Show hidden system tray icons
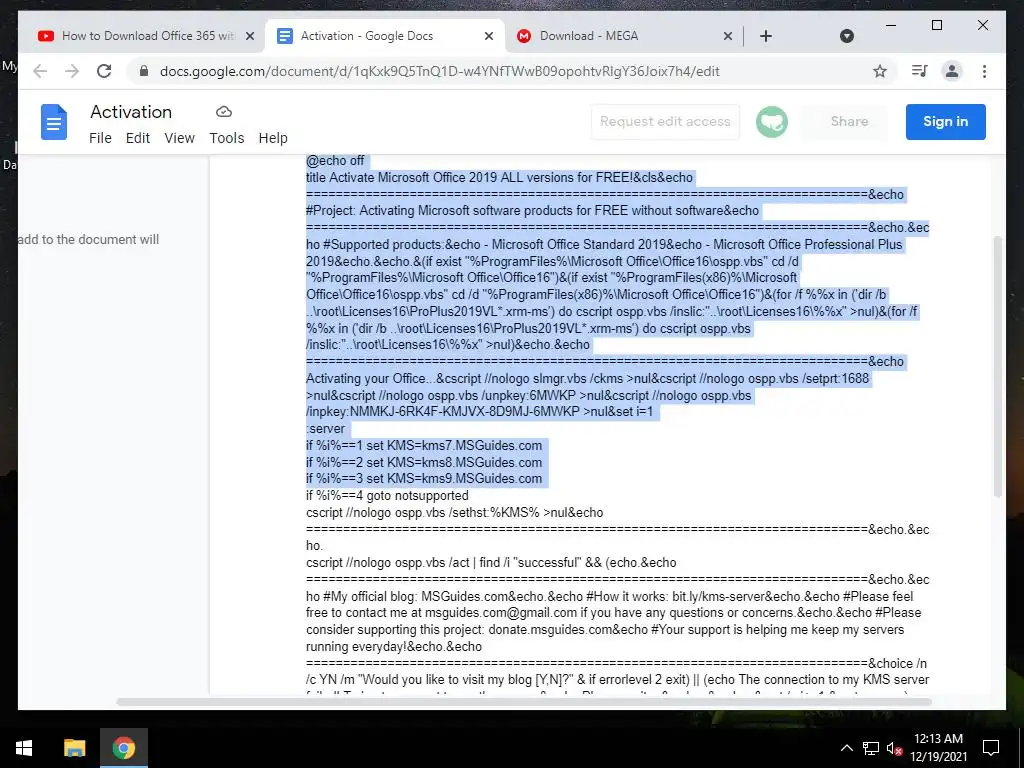Image resolution: width=1024 pixels, height=768 pixels. (846, 748)
